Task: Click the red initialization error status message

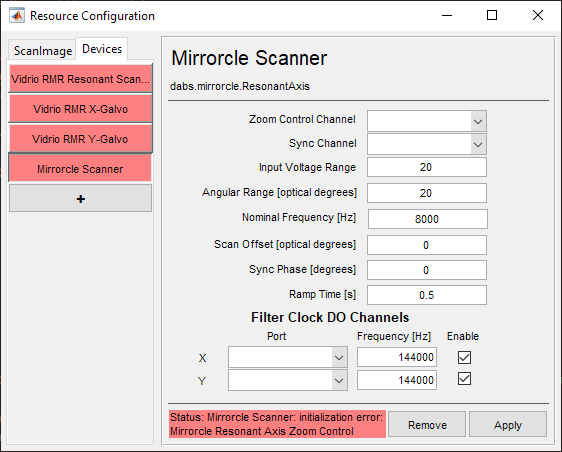Action: tap(277, 424)
